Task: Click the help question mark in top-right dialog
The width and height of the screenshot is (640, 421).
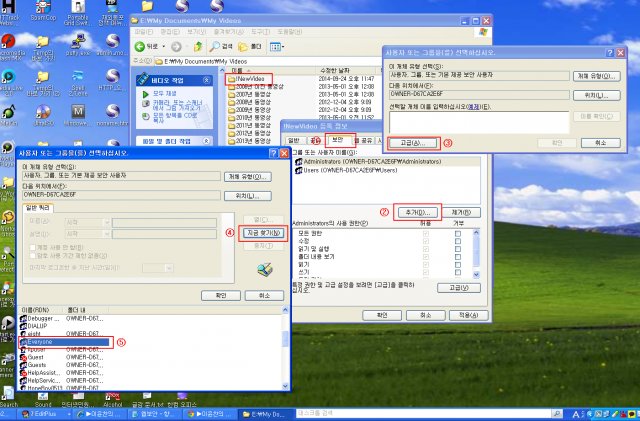Action: click(610, 53)
